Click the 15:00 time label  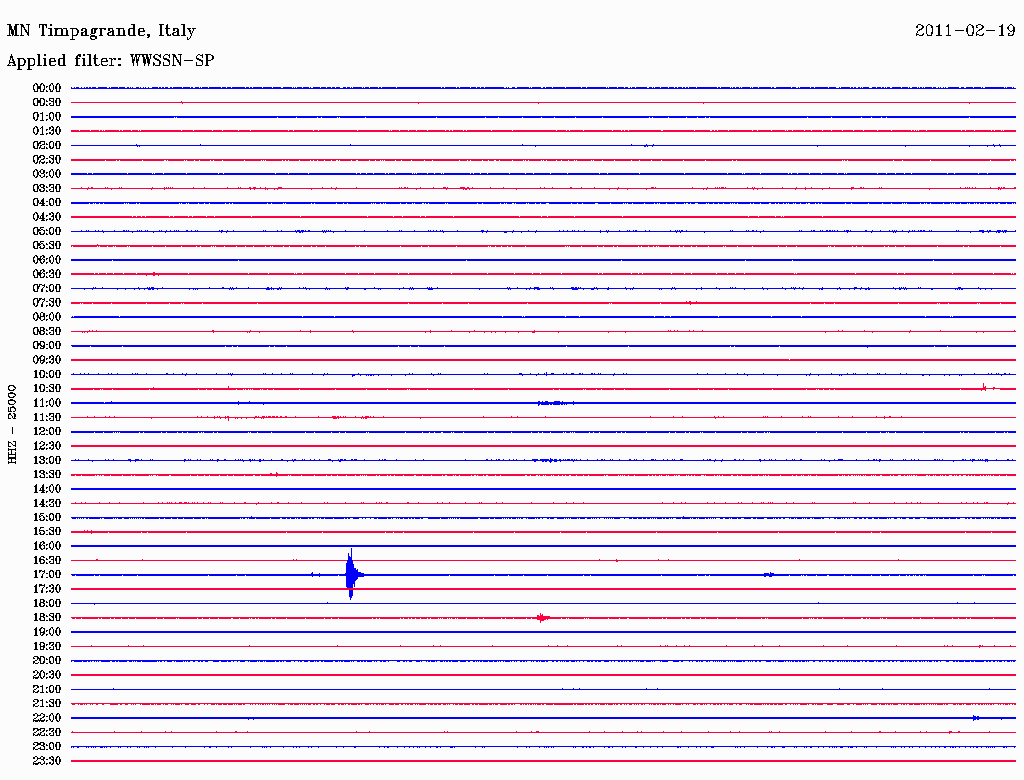pos(47,517)
